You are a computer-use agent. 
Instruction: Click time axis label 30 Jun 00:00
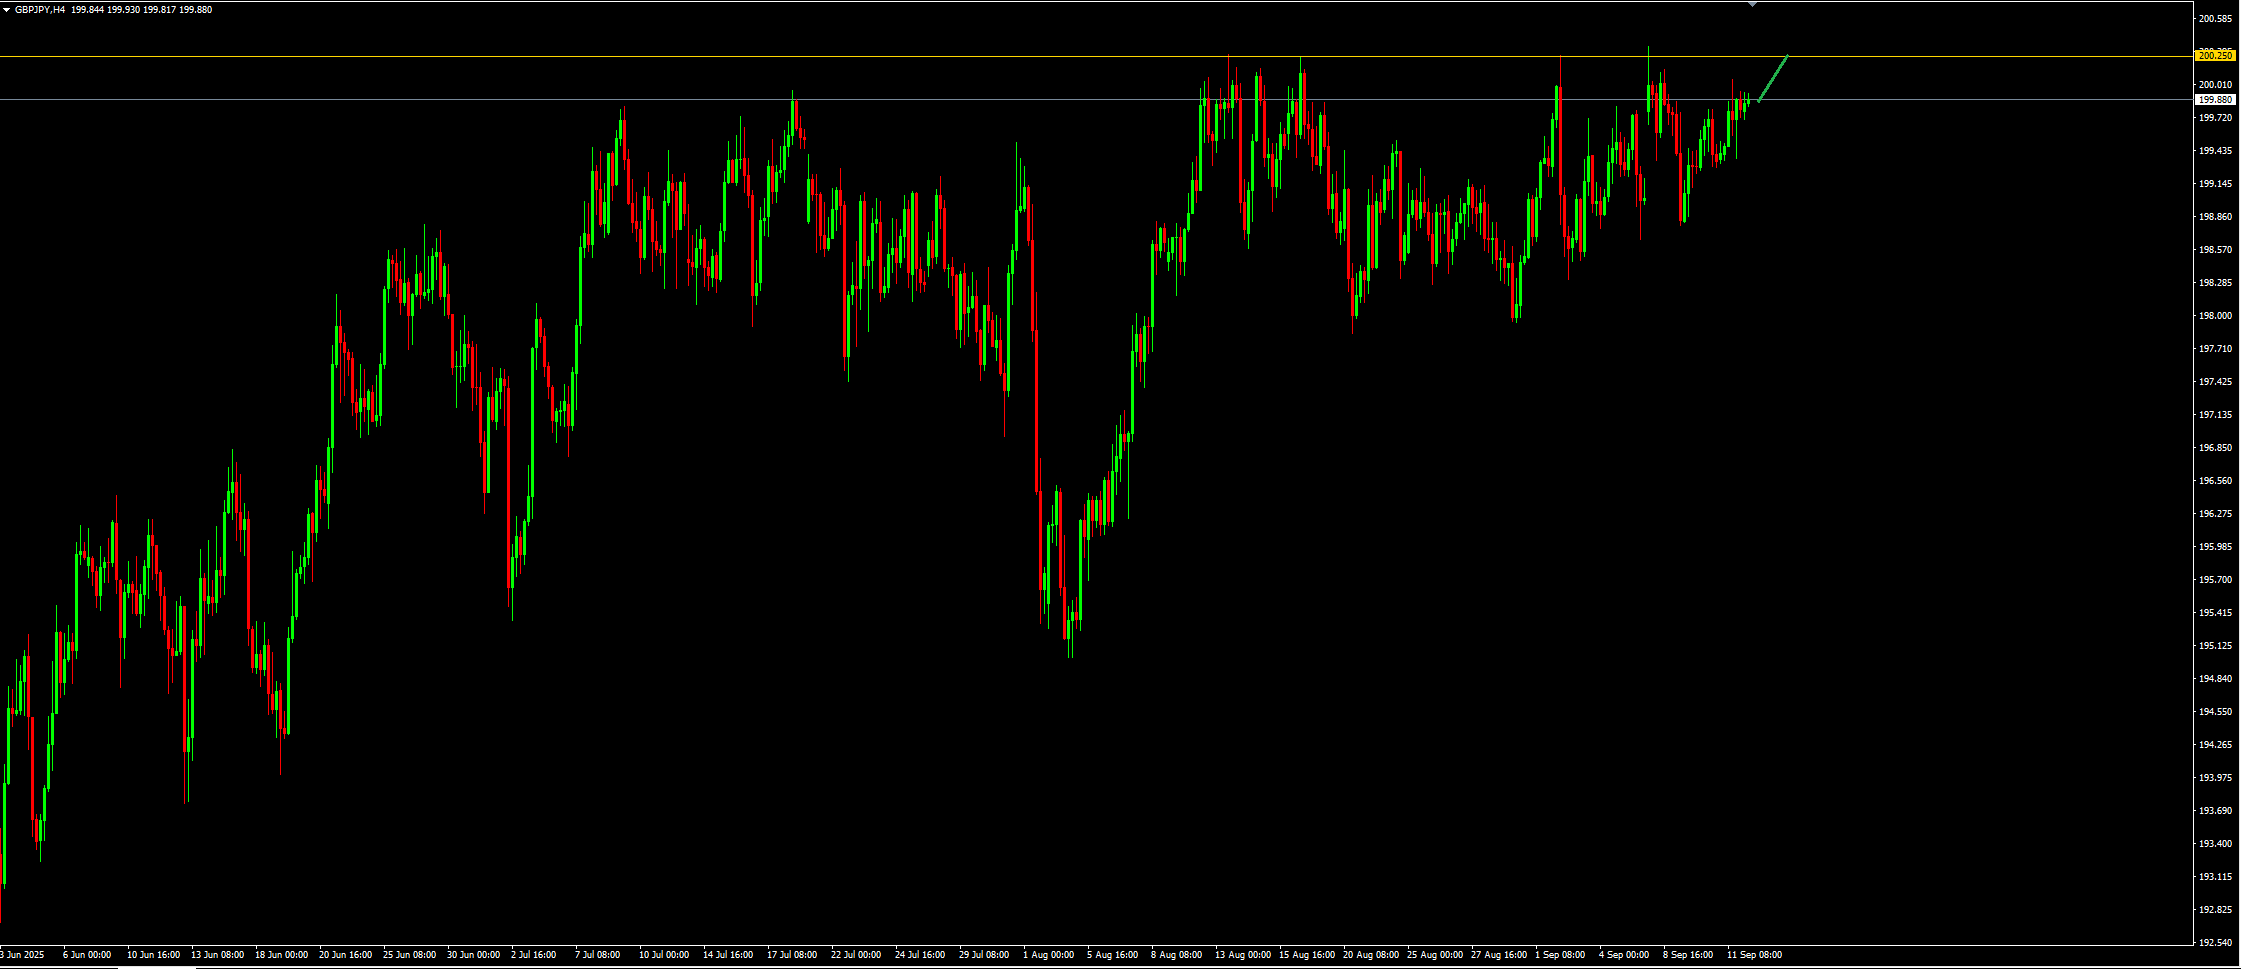click(473, 955)
